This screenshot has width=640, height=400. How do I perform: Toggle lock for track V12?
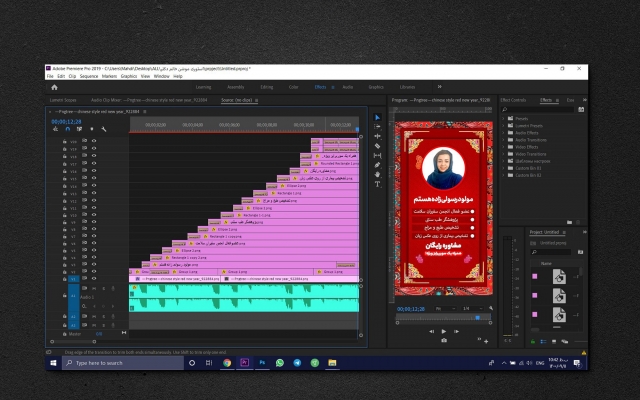64,200
